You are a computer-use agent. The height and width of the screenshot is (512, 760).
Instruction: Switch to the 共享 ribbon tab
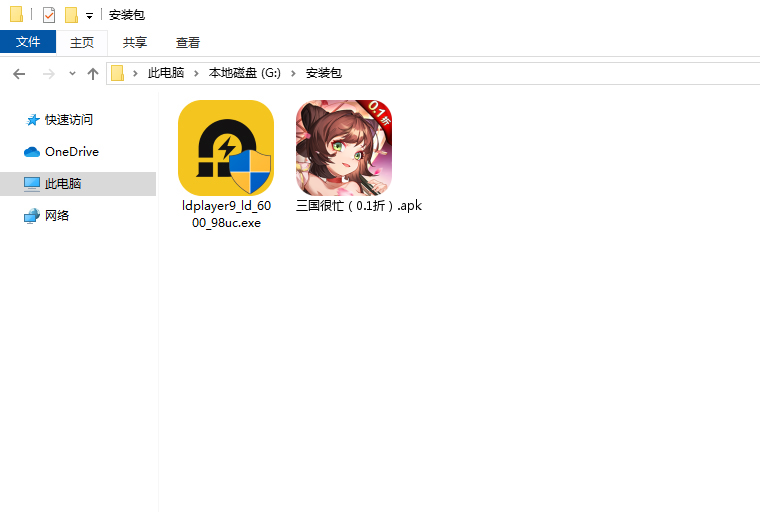pyautogui.click(x=135, y=43)
